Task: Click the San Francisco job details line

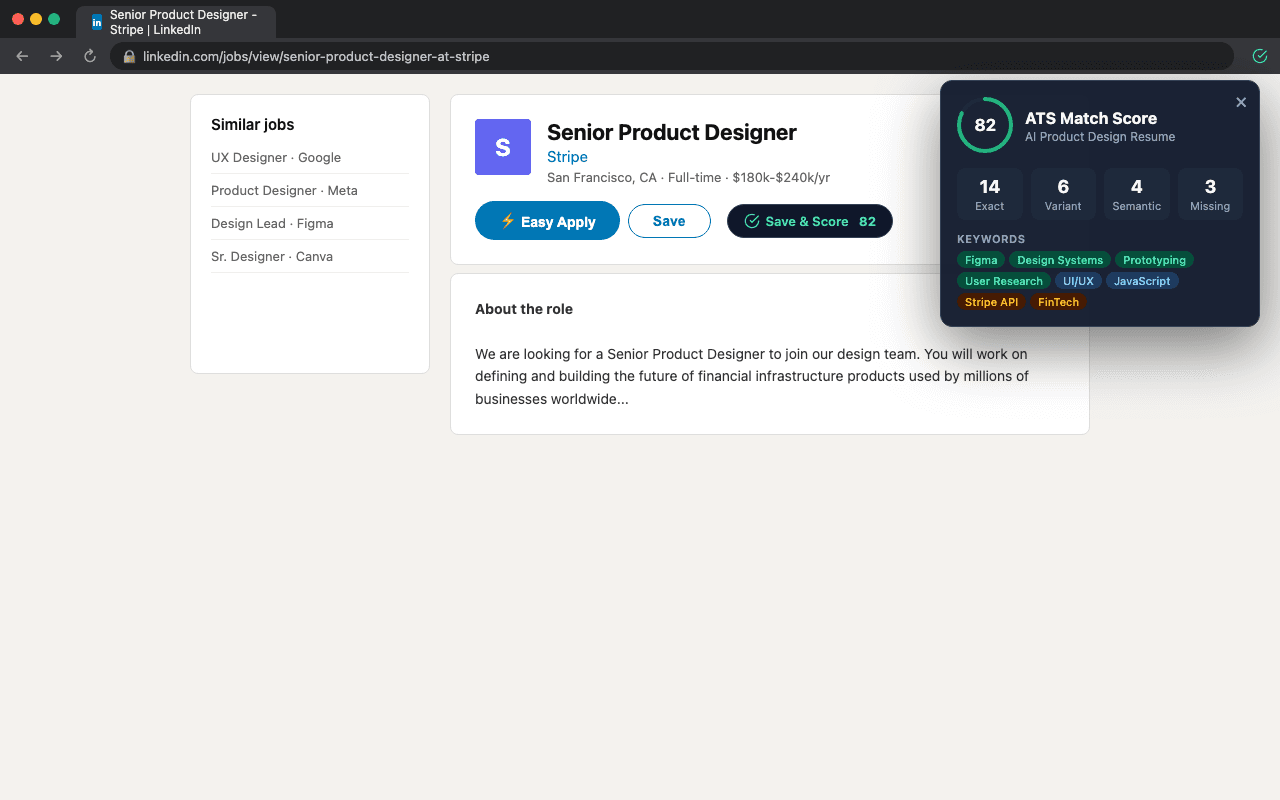Action: tap(688, 178)
